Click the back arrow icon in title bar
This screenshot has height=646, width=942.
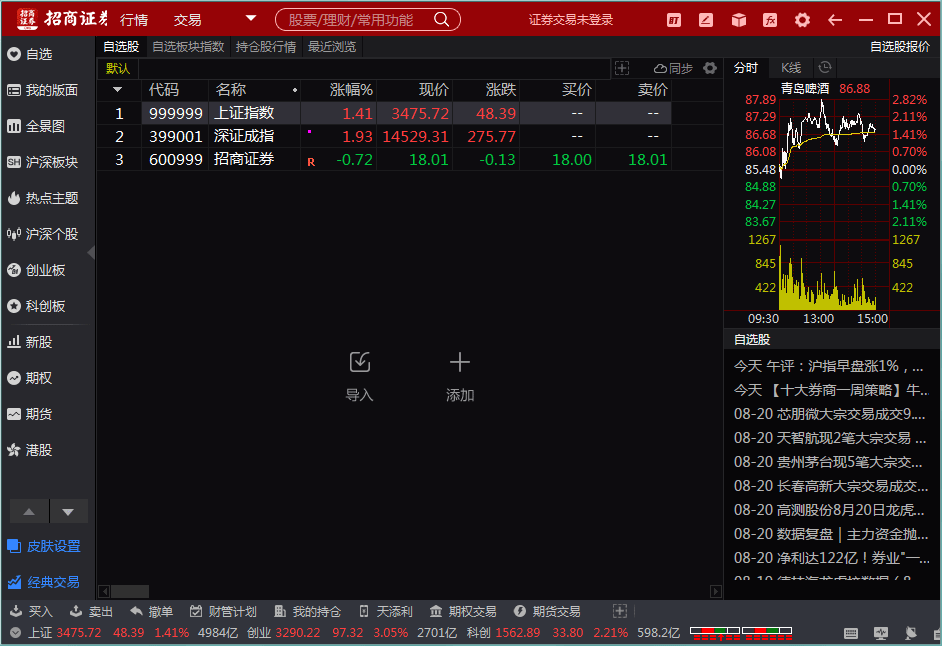[x=834, y=20]
